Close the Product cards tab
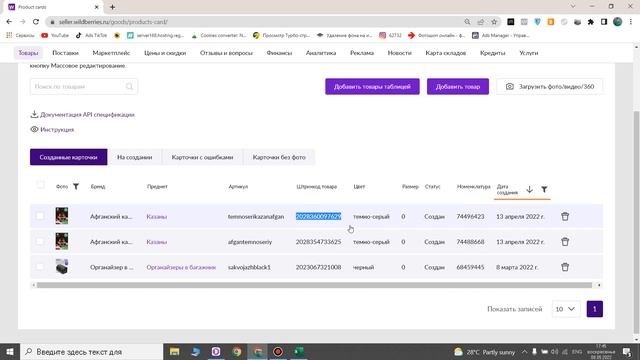The image size is (640, 360). click(97, 7)
